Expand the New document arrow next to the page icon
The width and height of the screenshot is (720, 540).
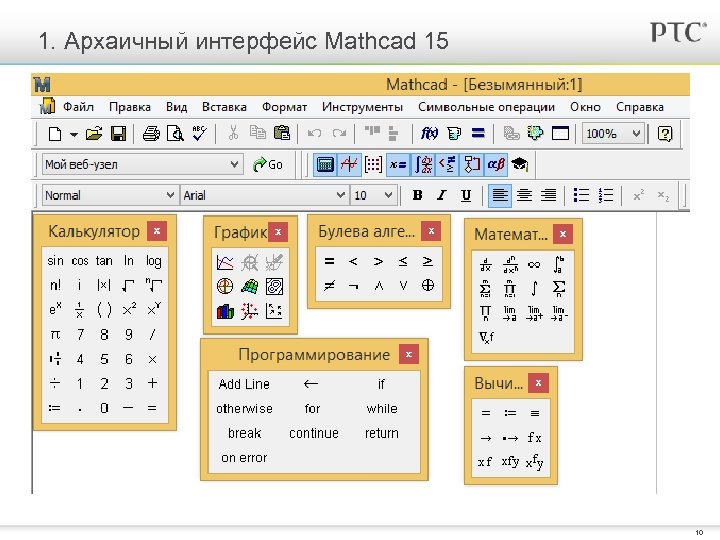tap(73, 135)
